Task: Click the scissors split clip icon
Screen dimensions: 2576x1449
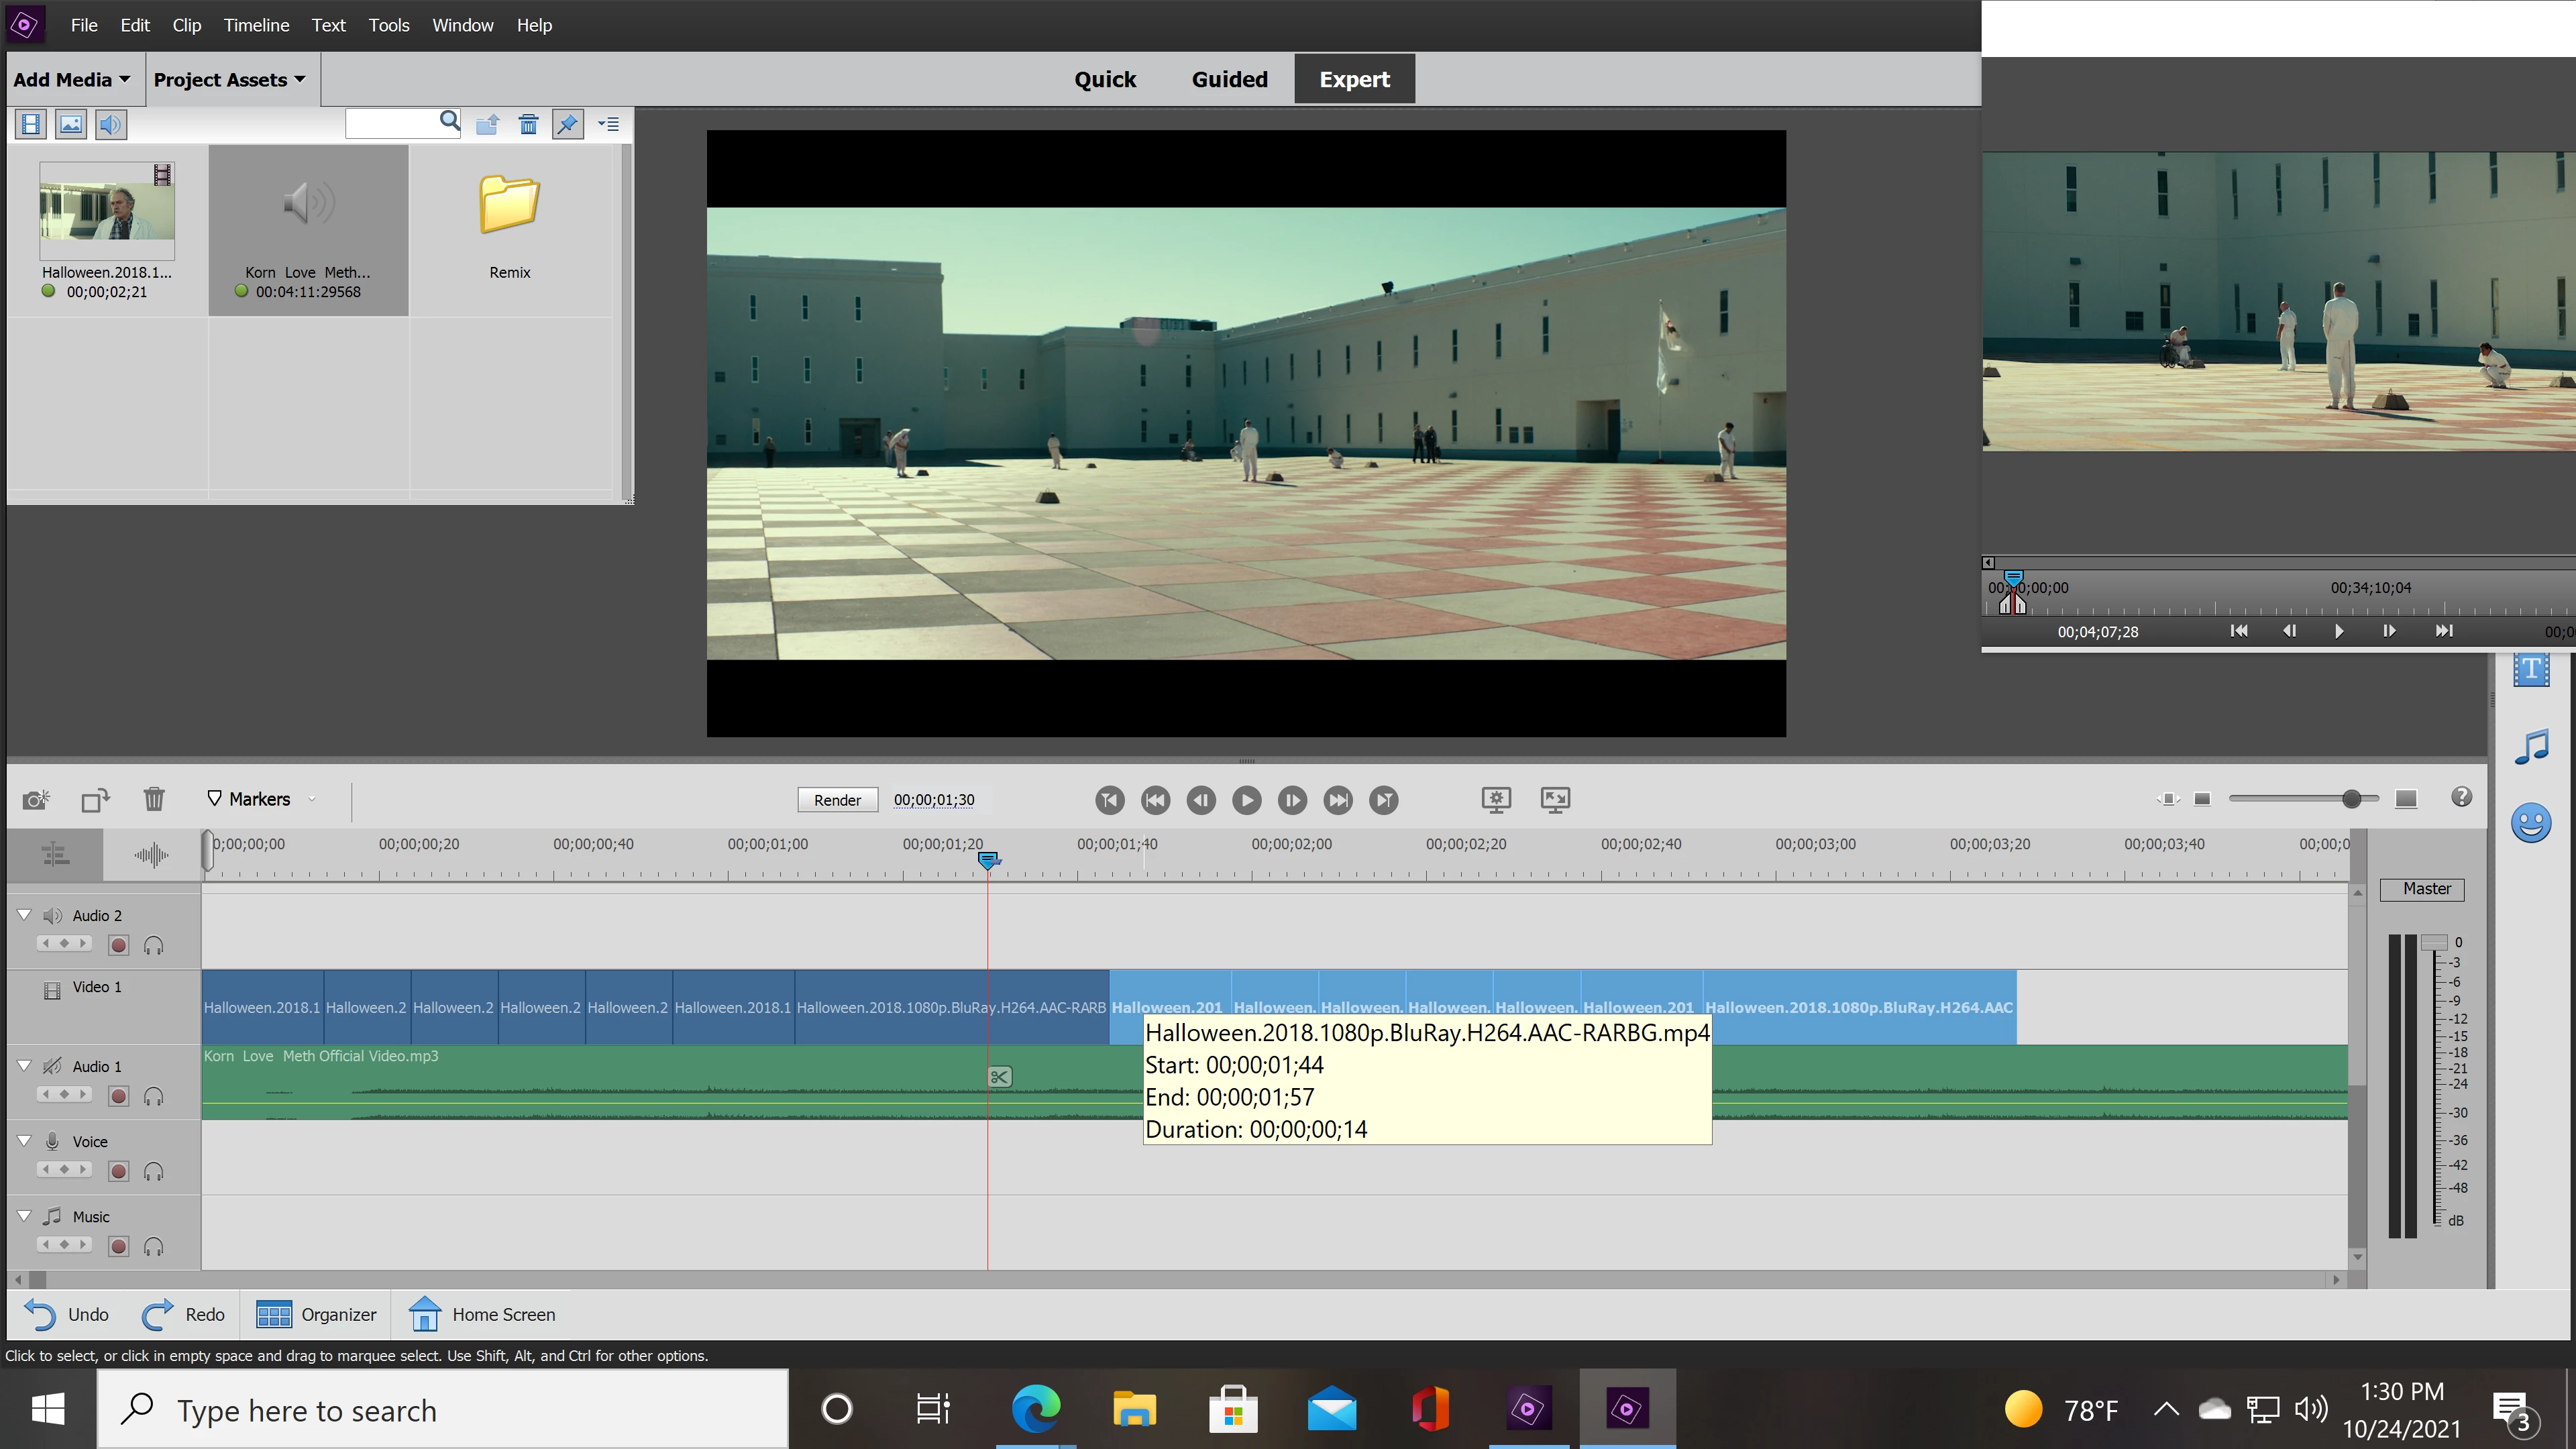Action: click(999, 1077)
